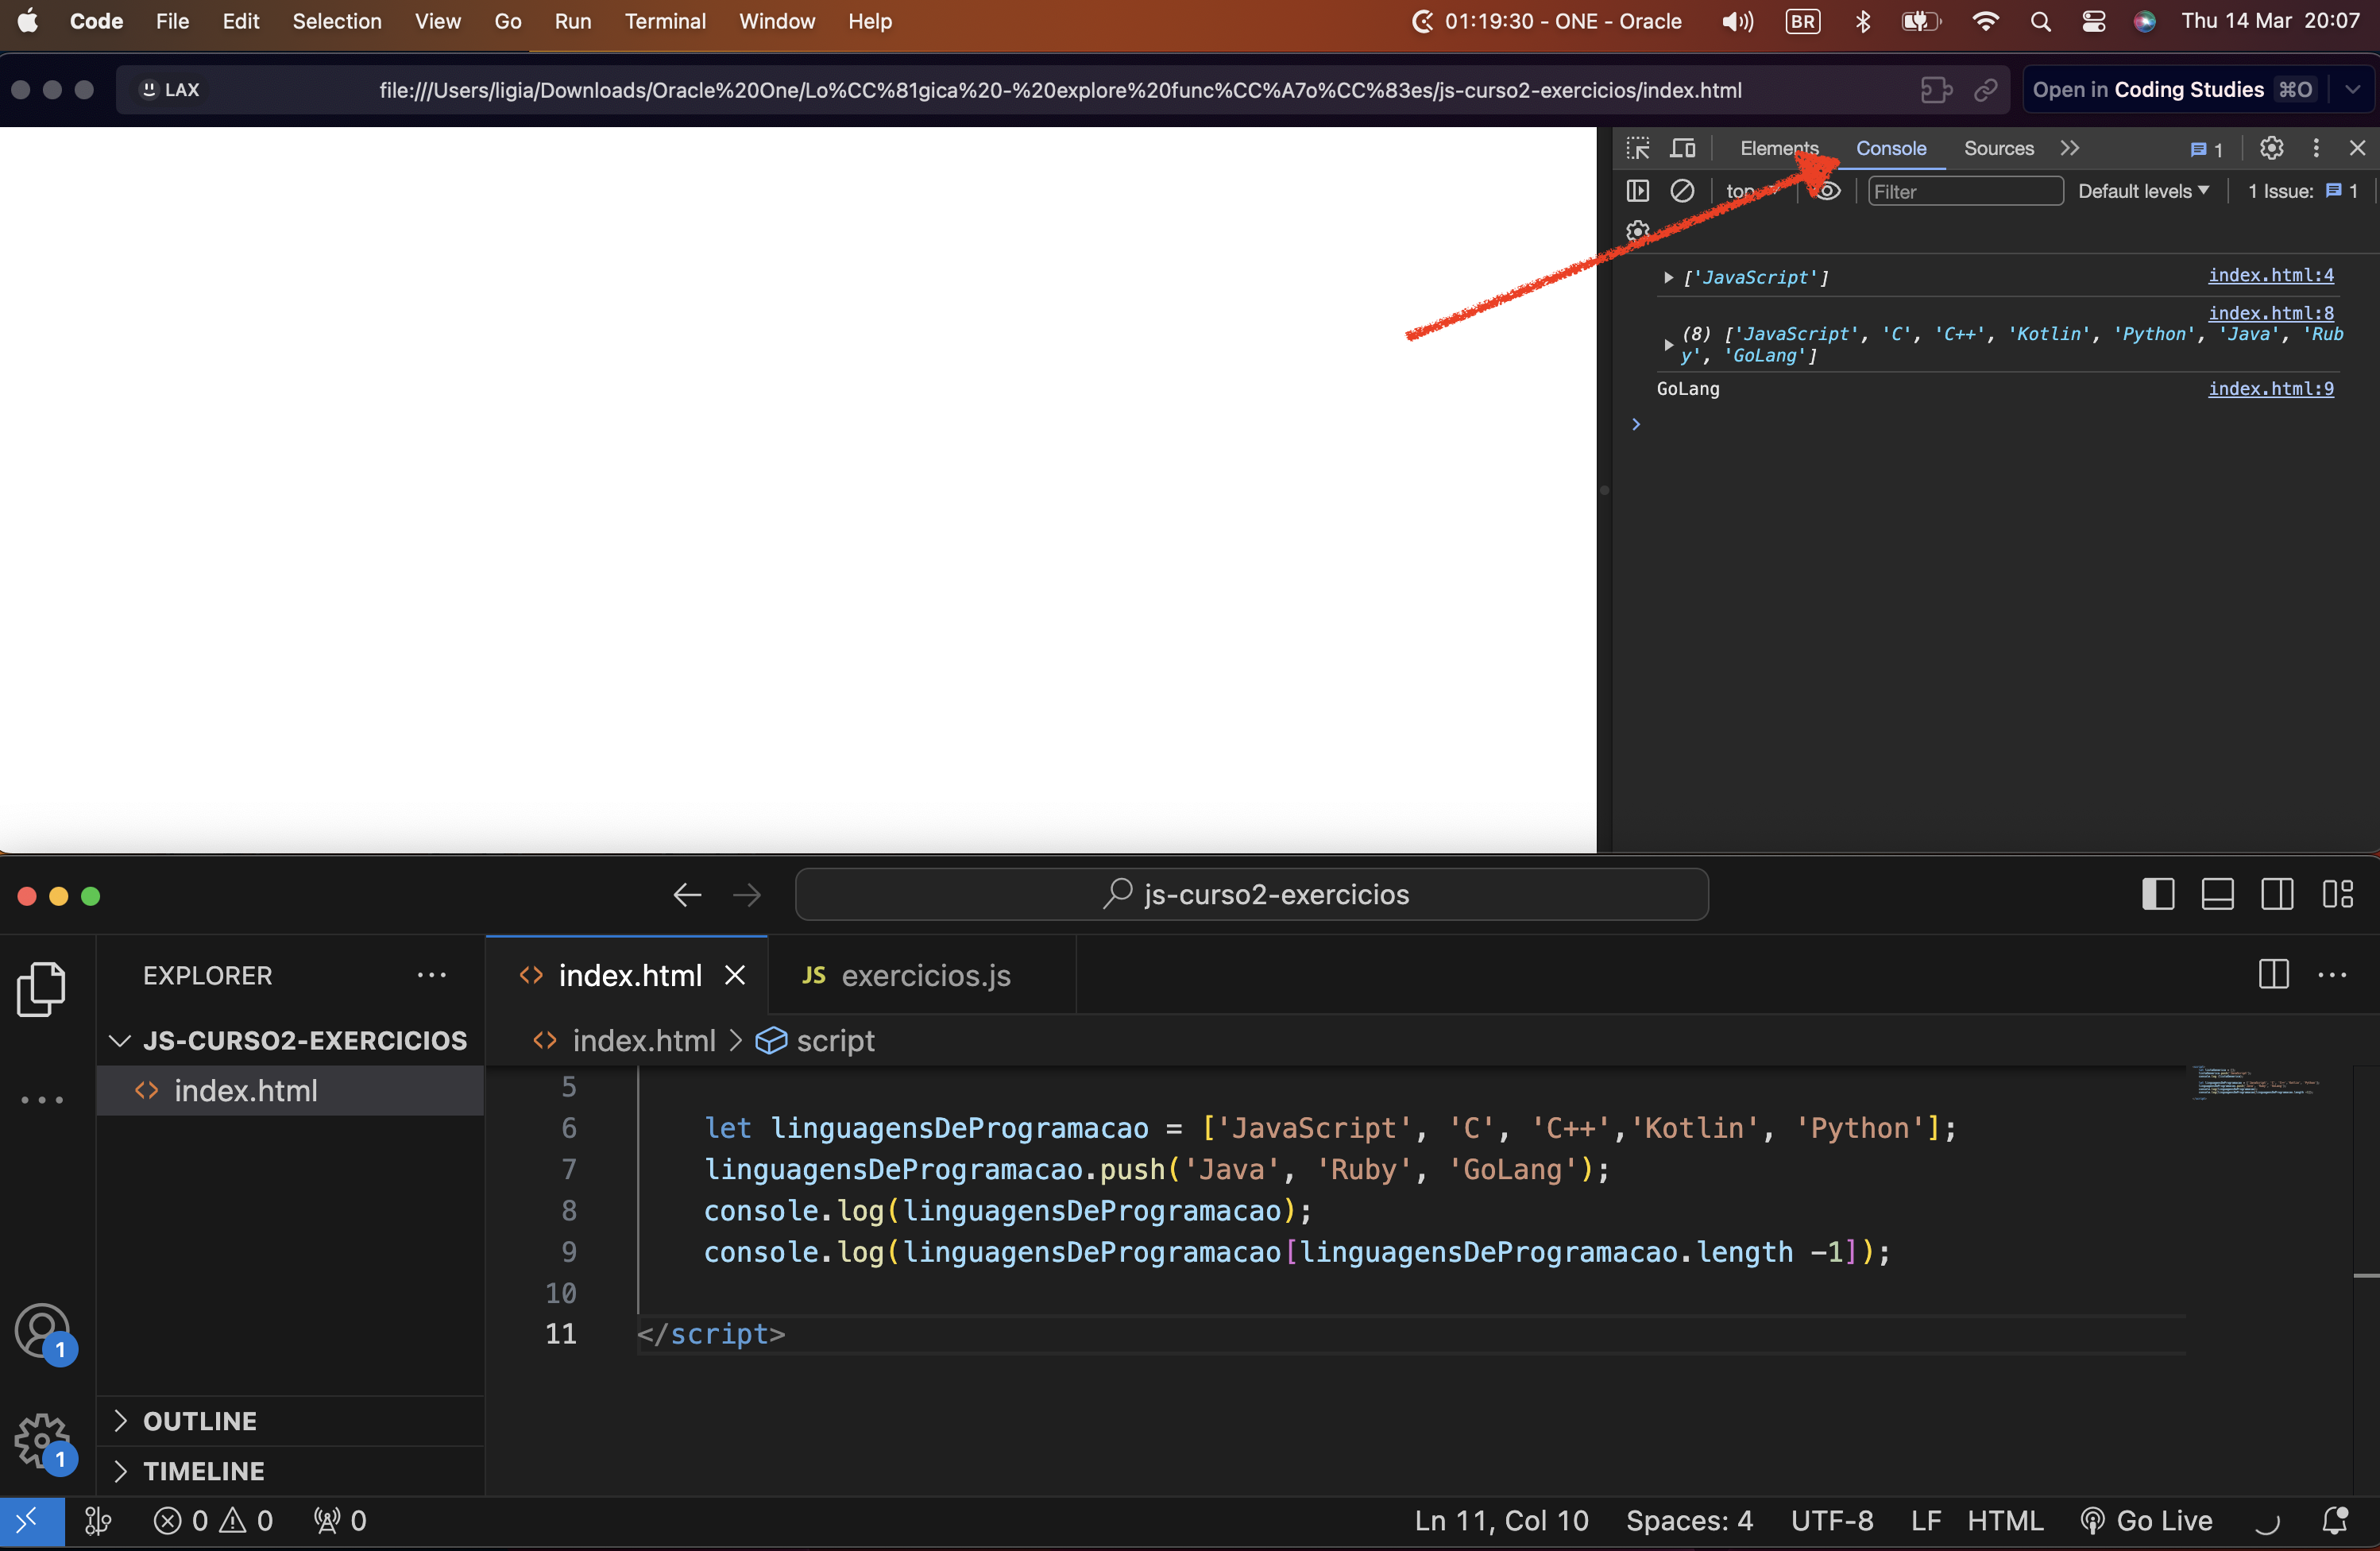Open macOS Control Center icon

(2093, 21)
